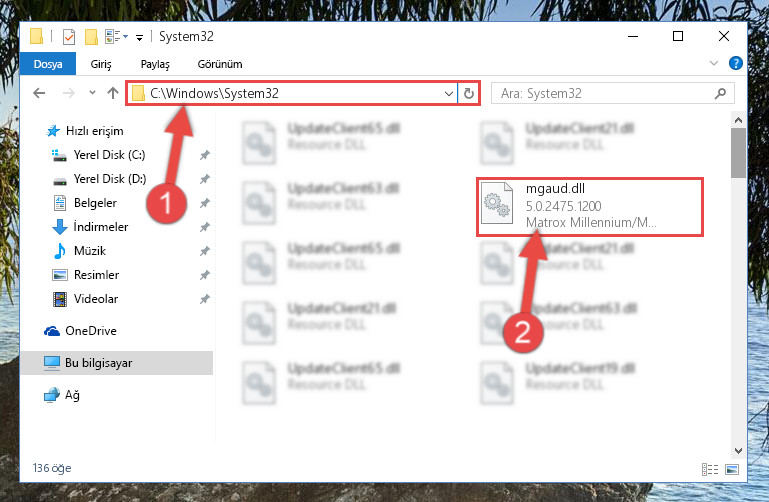Expand the address bar history dropdown
This screenshot has height=502, width=769.
[448, 93]
